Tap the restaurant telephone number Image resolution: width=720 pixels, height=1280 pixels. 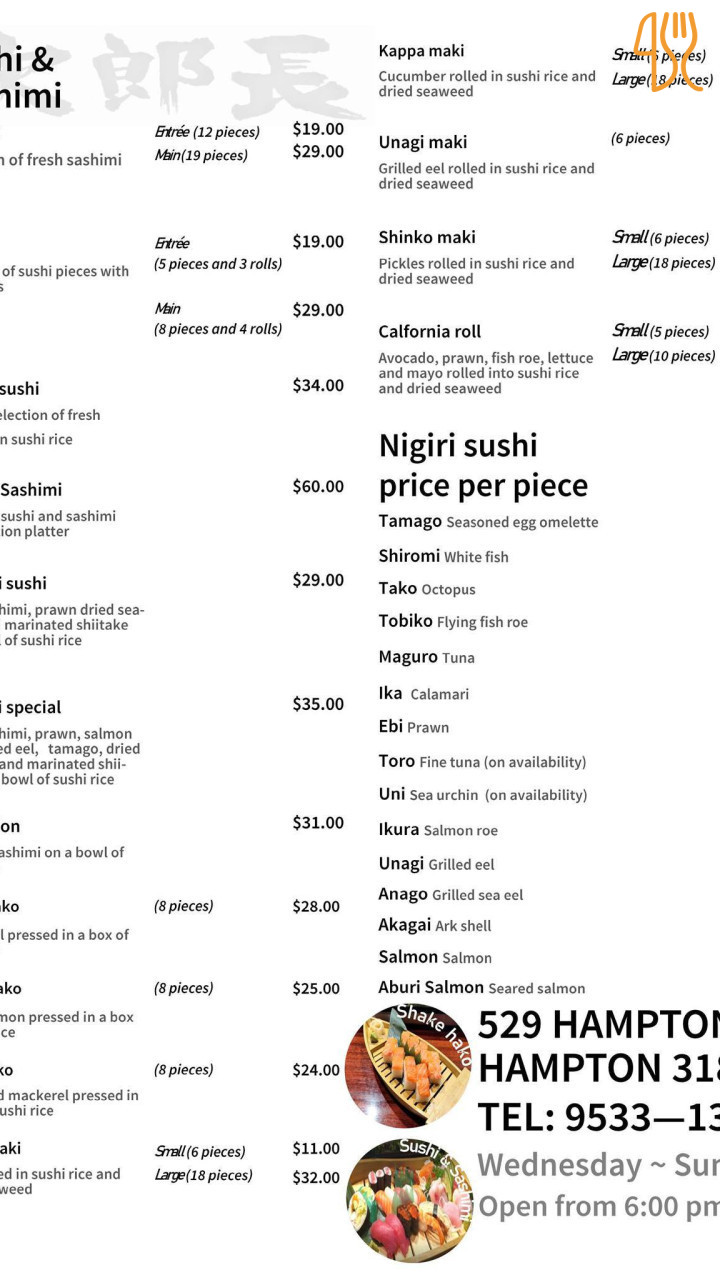[x=598, y=1116]
